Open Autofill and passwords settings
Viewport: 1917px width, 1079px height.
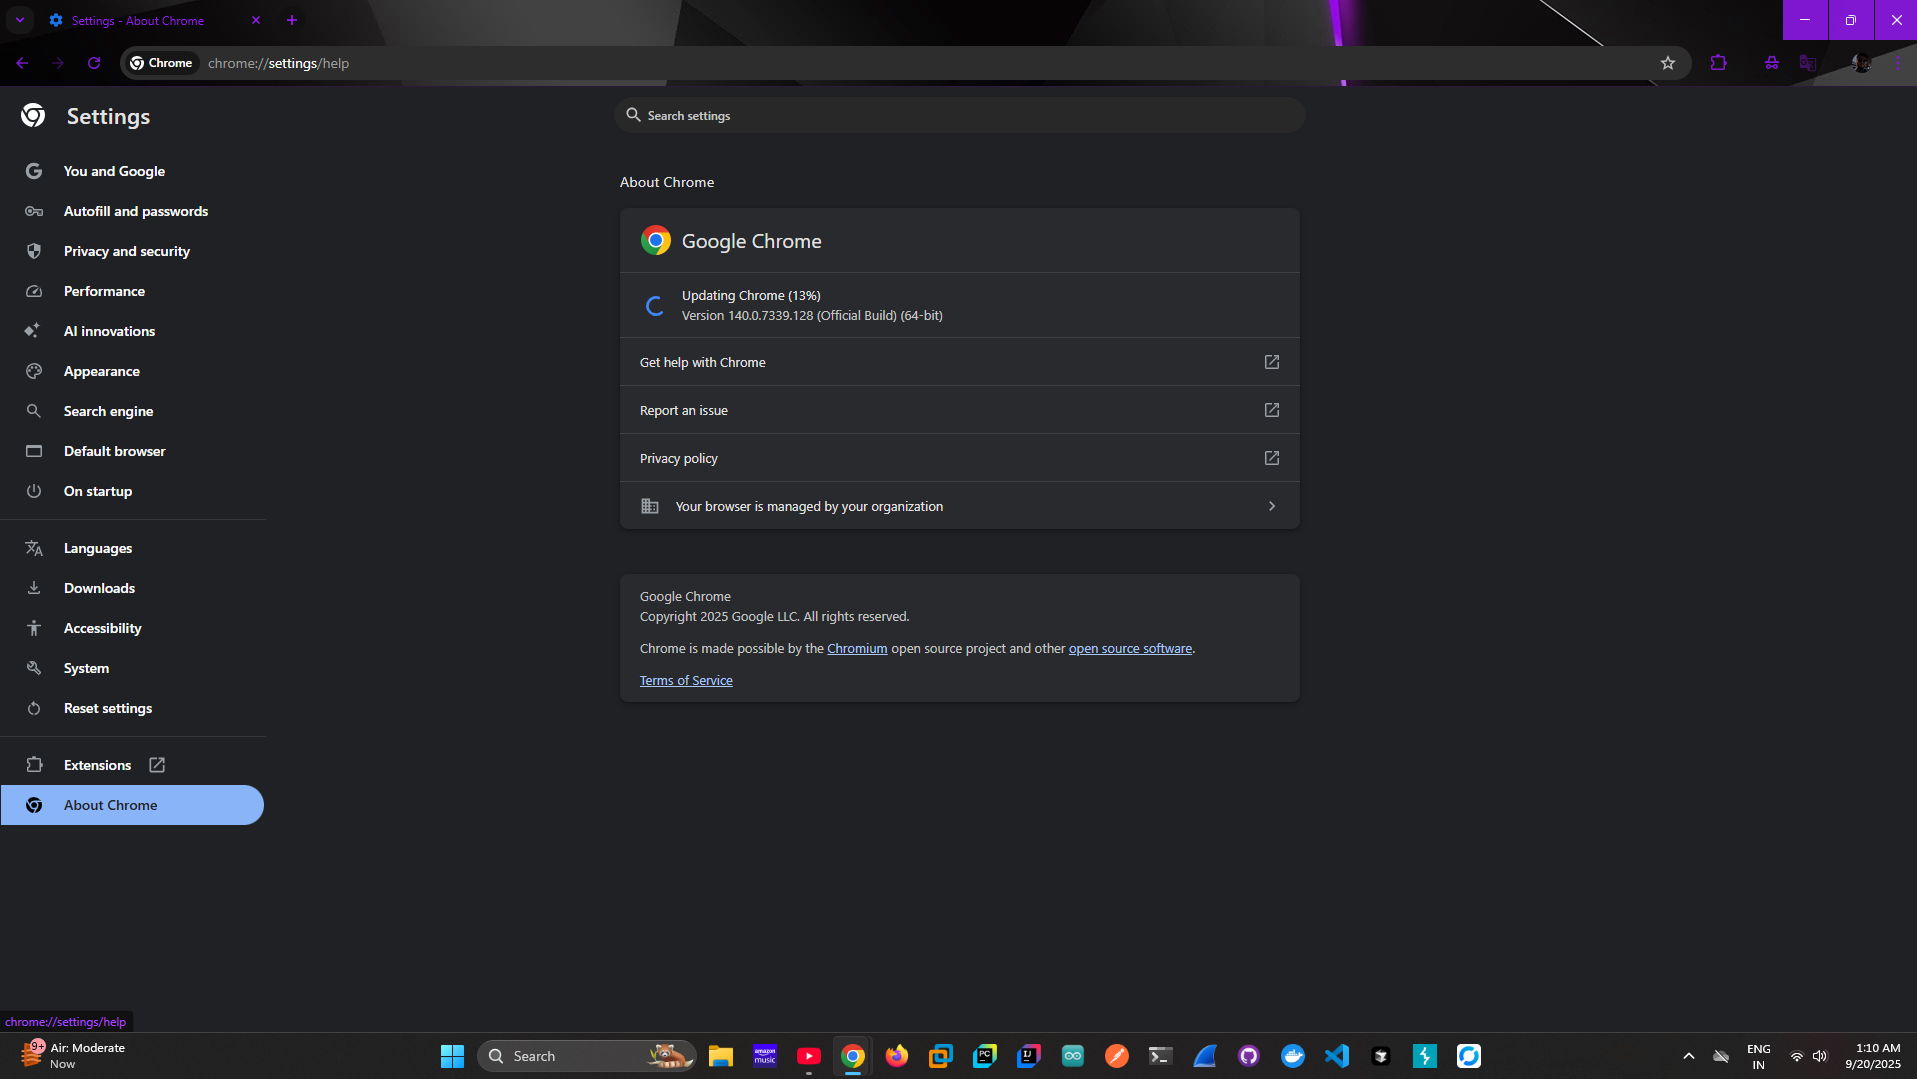coord(132,211)
